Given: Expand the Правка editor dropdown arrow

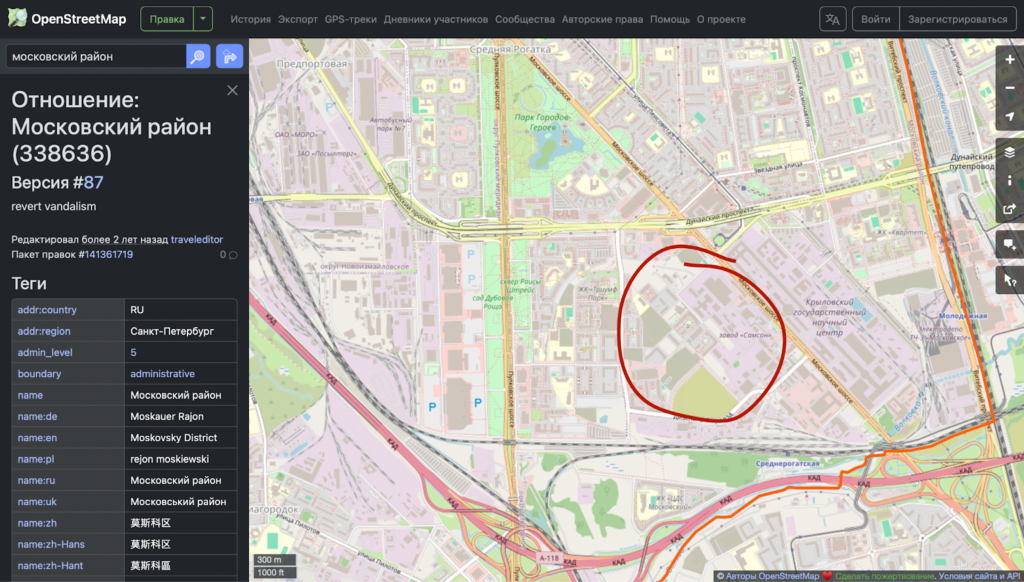Looking at the screenshot, I should (x=203, y=19).
